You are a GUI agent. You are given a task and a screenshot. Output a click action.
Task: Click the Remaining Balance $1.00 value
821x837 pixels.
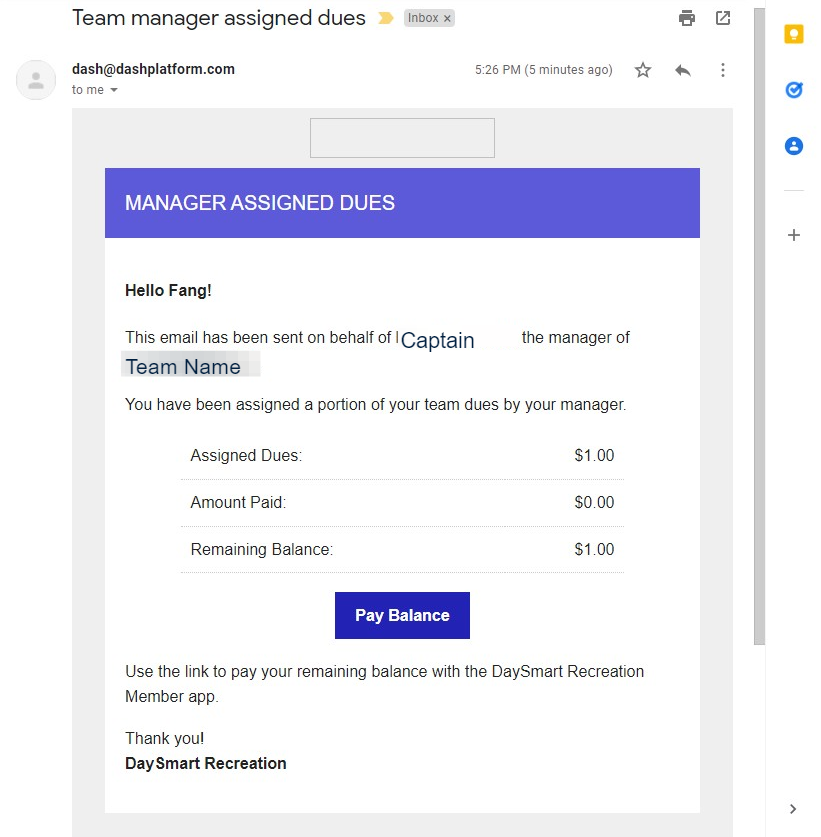[594, 549]
